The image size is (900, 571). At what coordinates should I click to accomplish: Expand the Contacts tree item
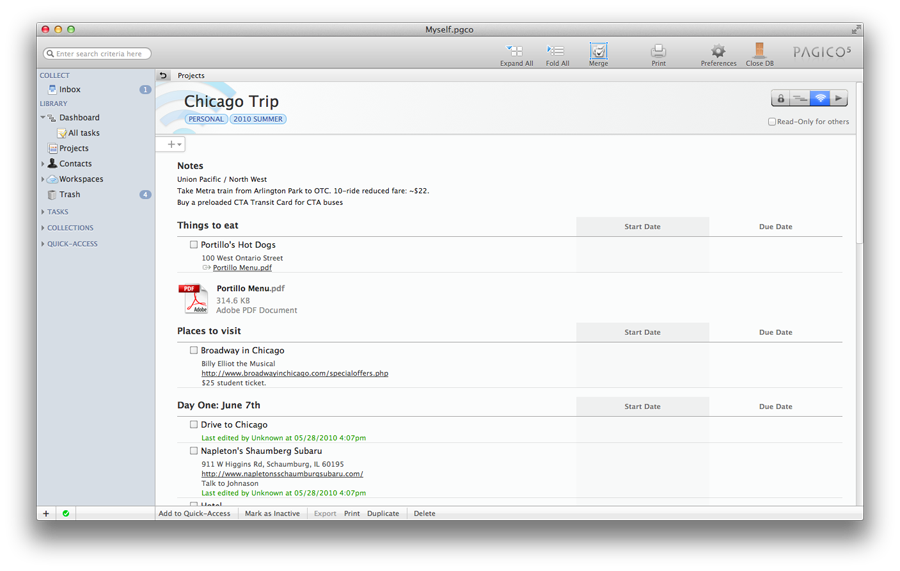pyautogui.click(x=42, y=164)
